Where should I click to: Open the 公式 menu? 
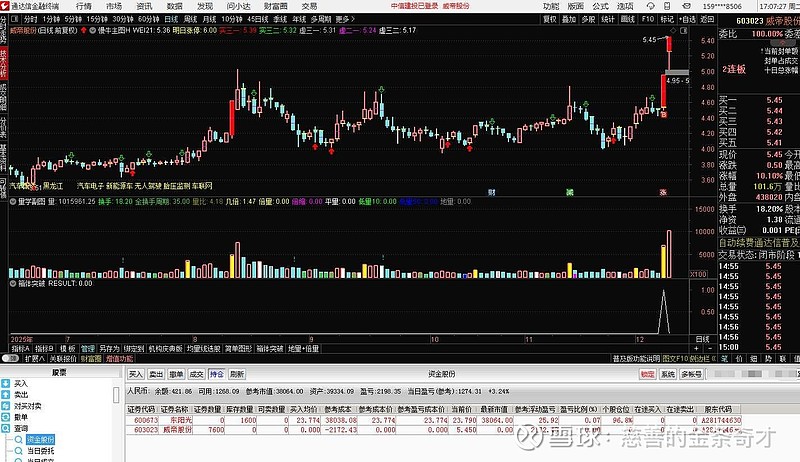pos(601,6)
